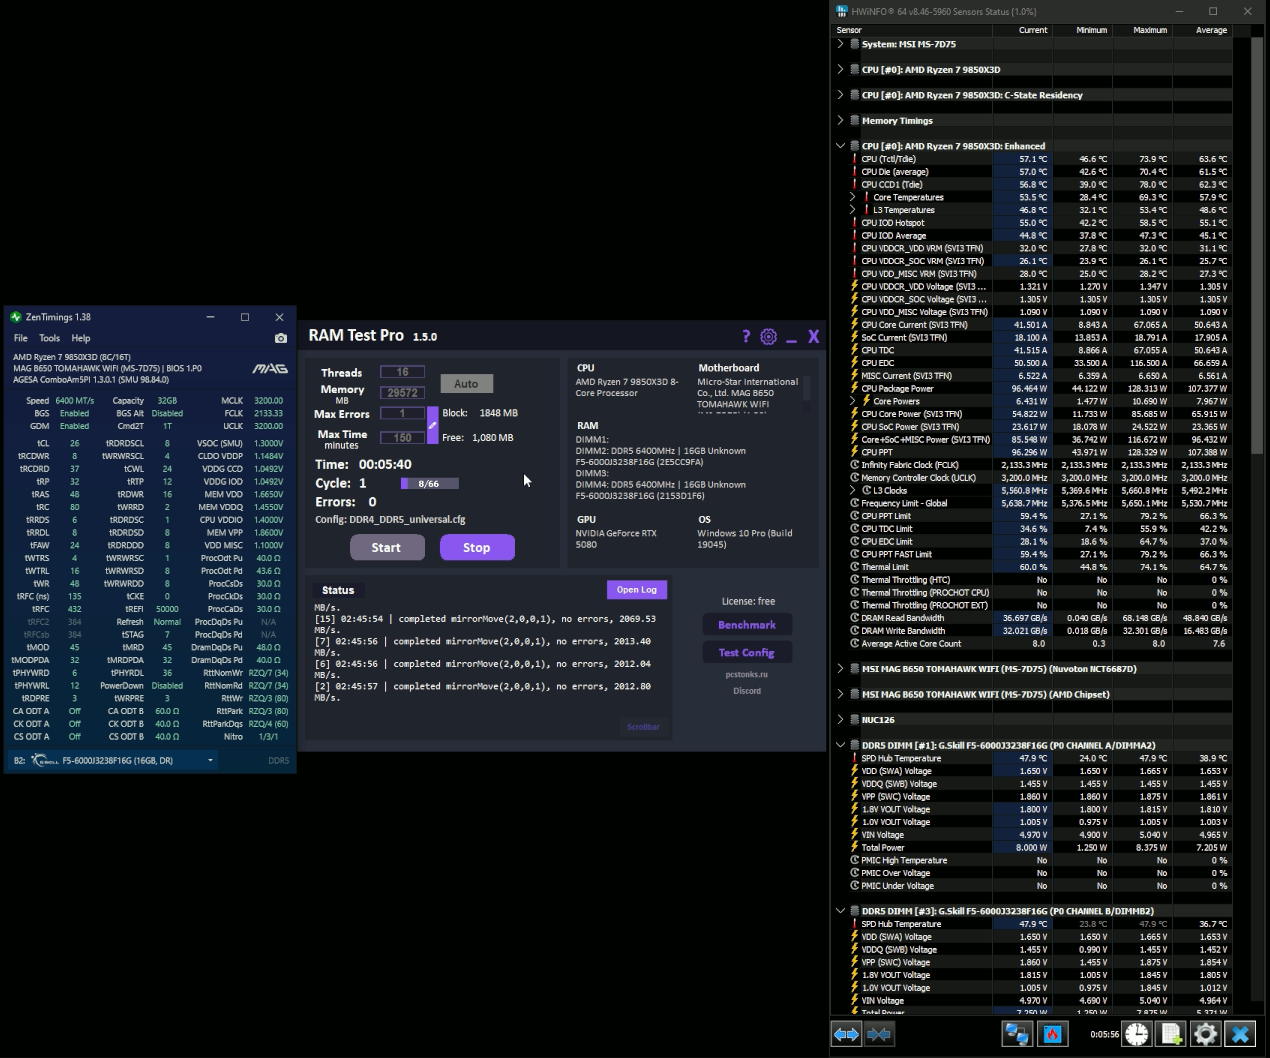
Task: Collapse the CPU Enhanced sensor group
Action: pos(840,146)
